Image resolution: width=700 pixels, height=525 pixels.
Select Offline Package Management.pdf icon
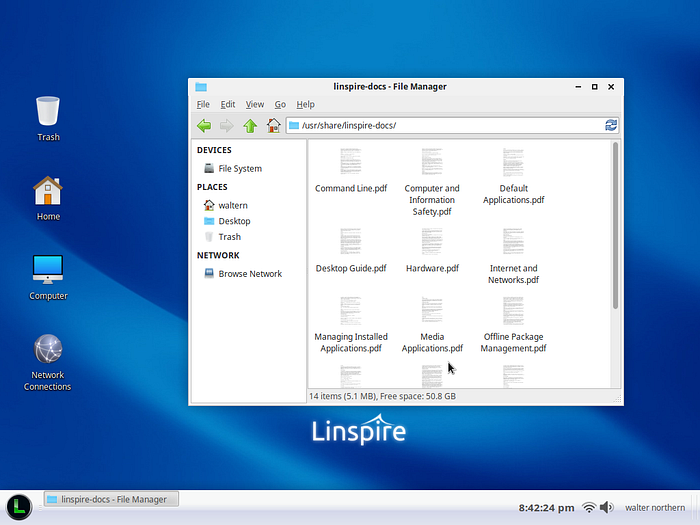(x=513, y=310)
